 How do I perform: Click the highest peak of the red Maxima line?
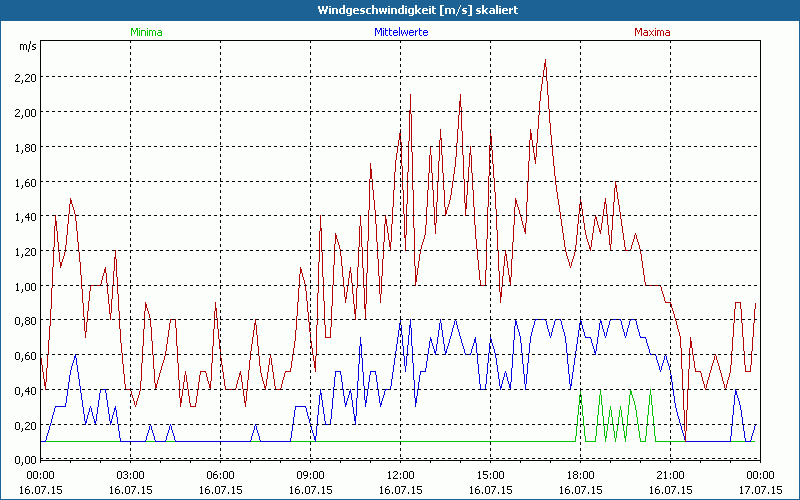(x=545, y=61)
